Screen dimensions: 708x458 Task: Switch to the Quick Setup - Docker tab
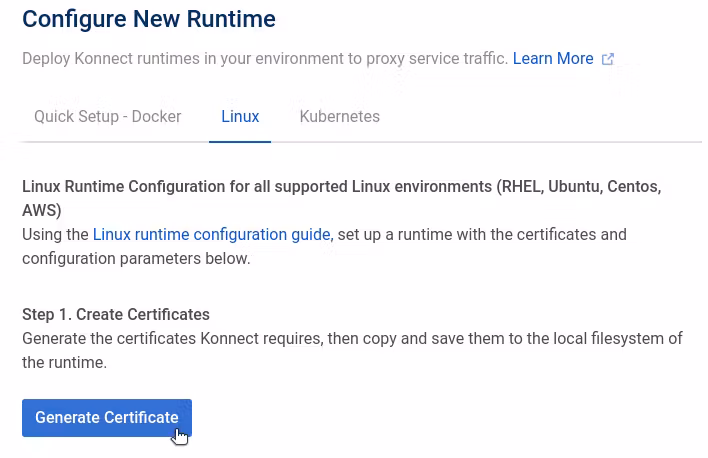coord(108,117)
